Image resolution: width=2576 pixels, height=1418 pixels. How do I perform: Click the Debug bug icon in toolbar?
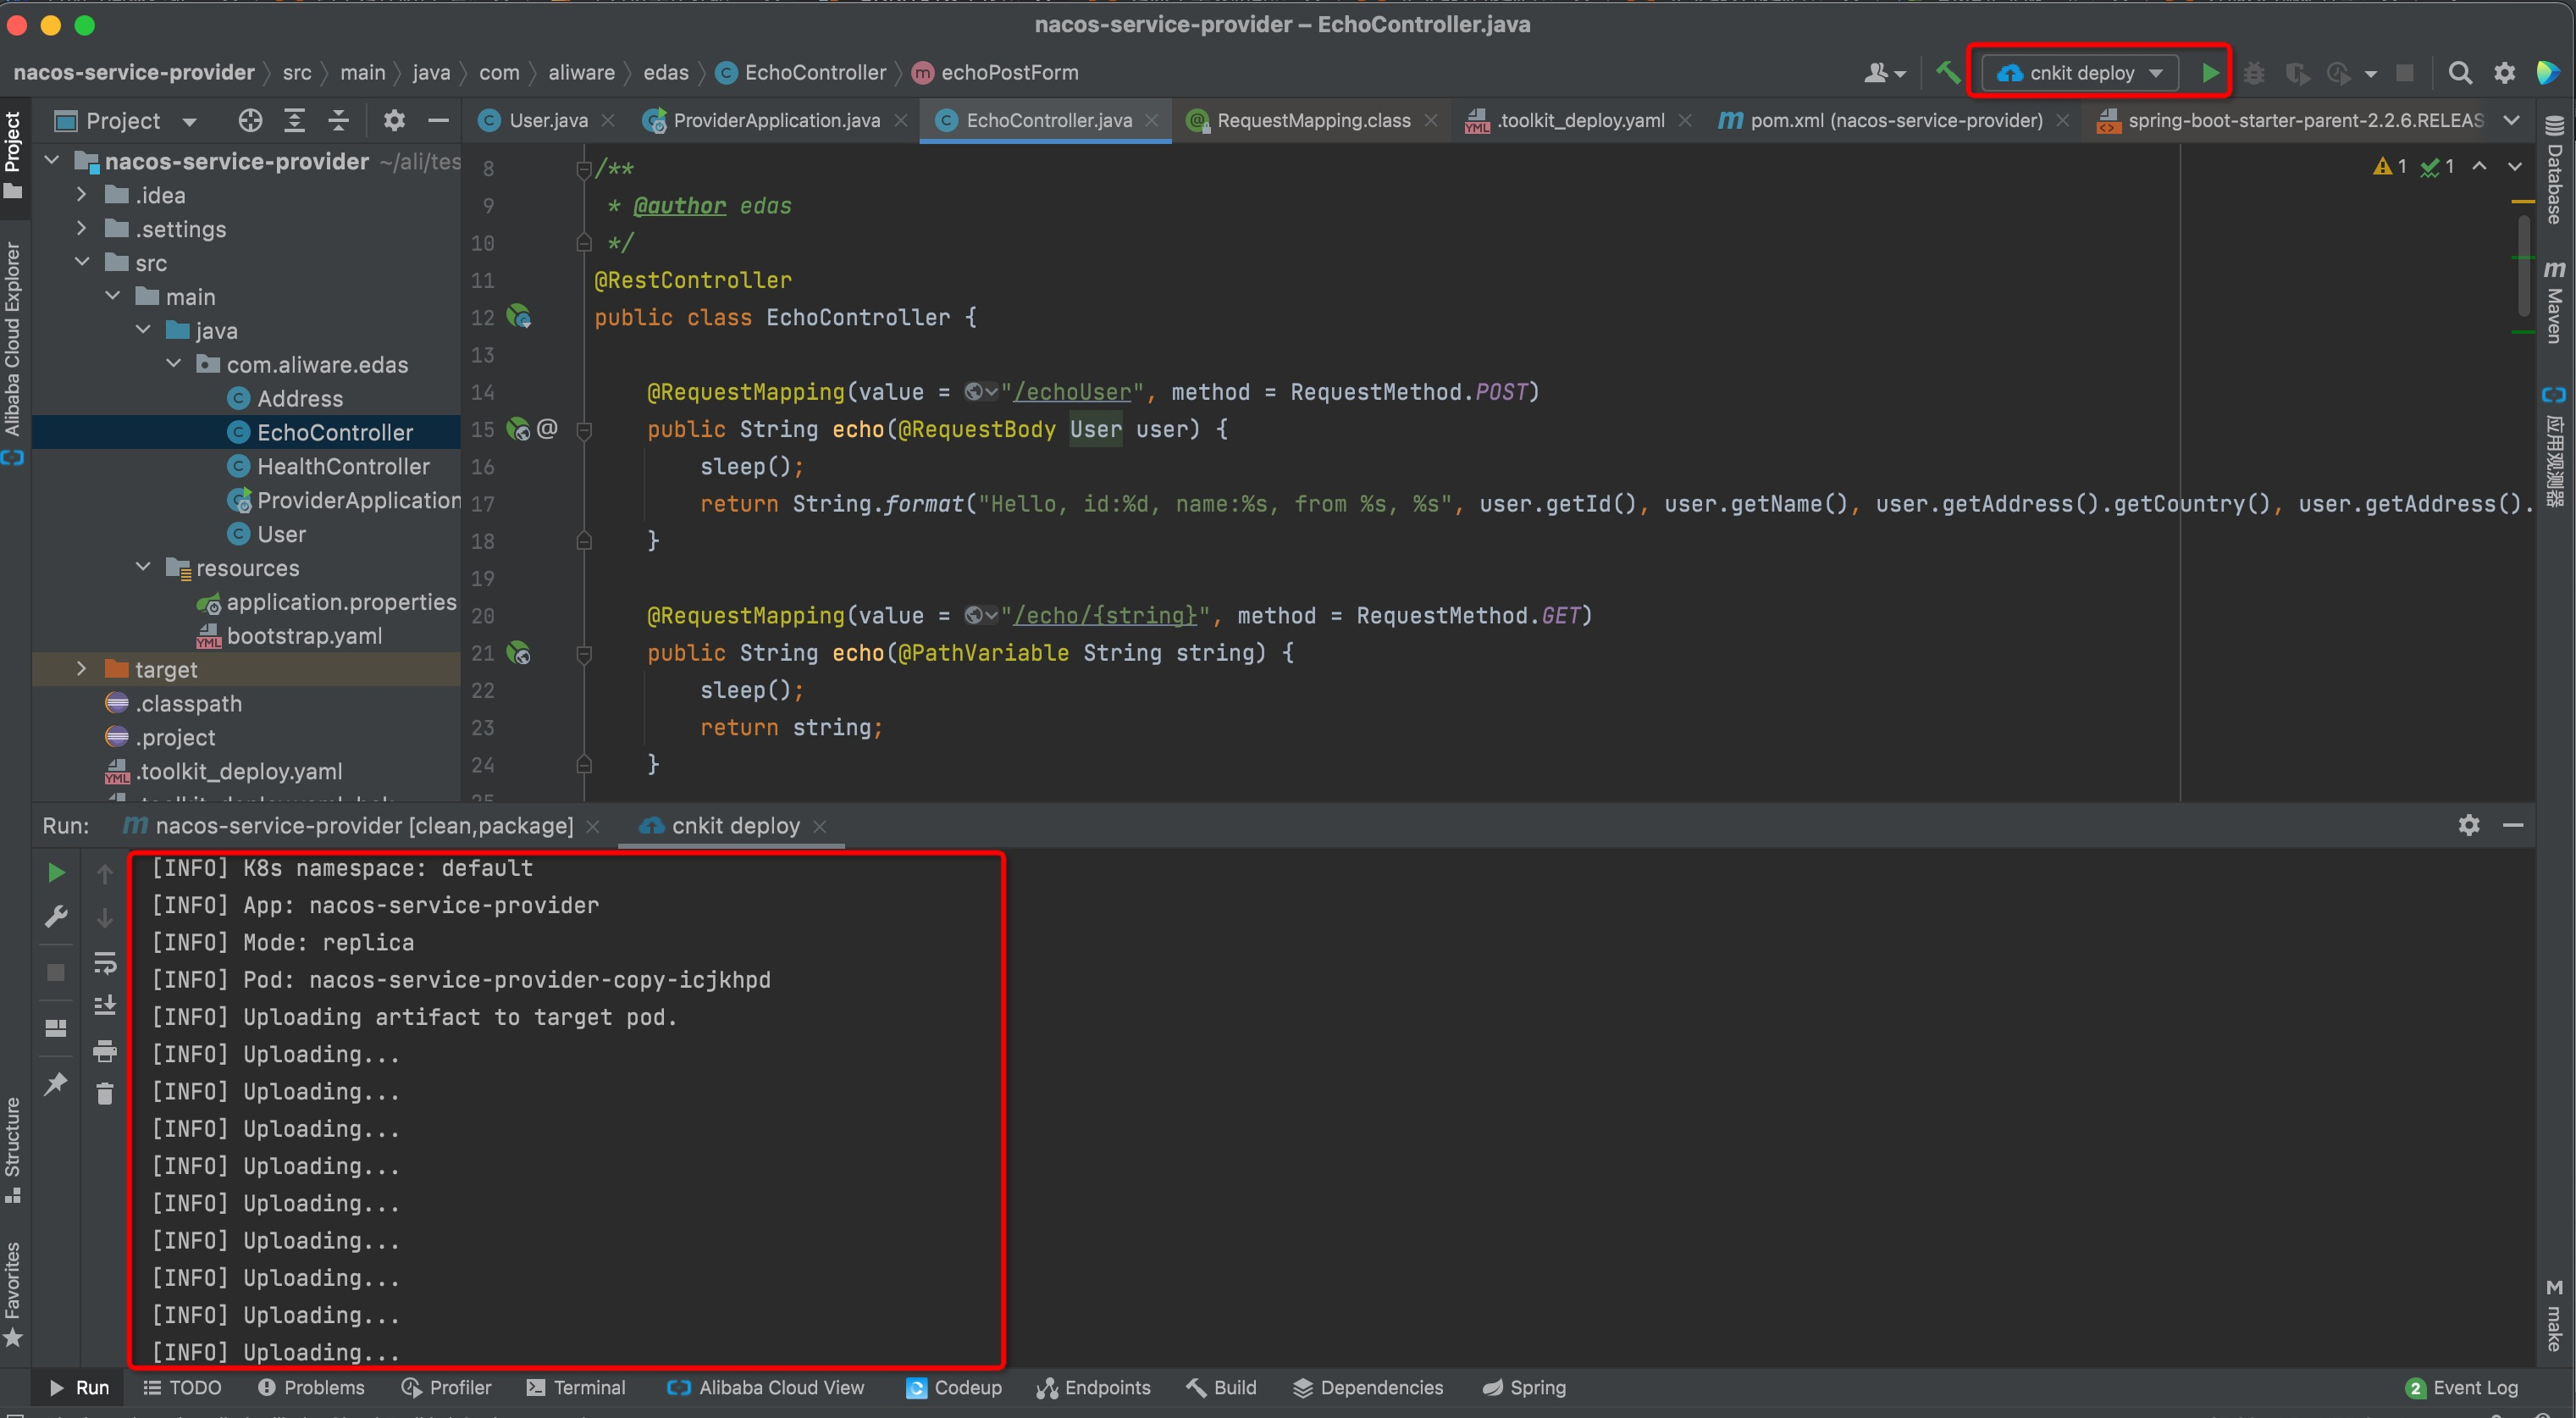coord(2254,73)
